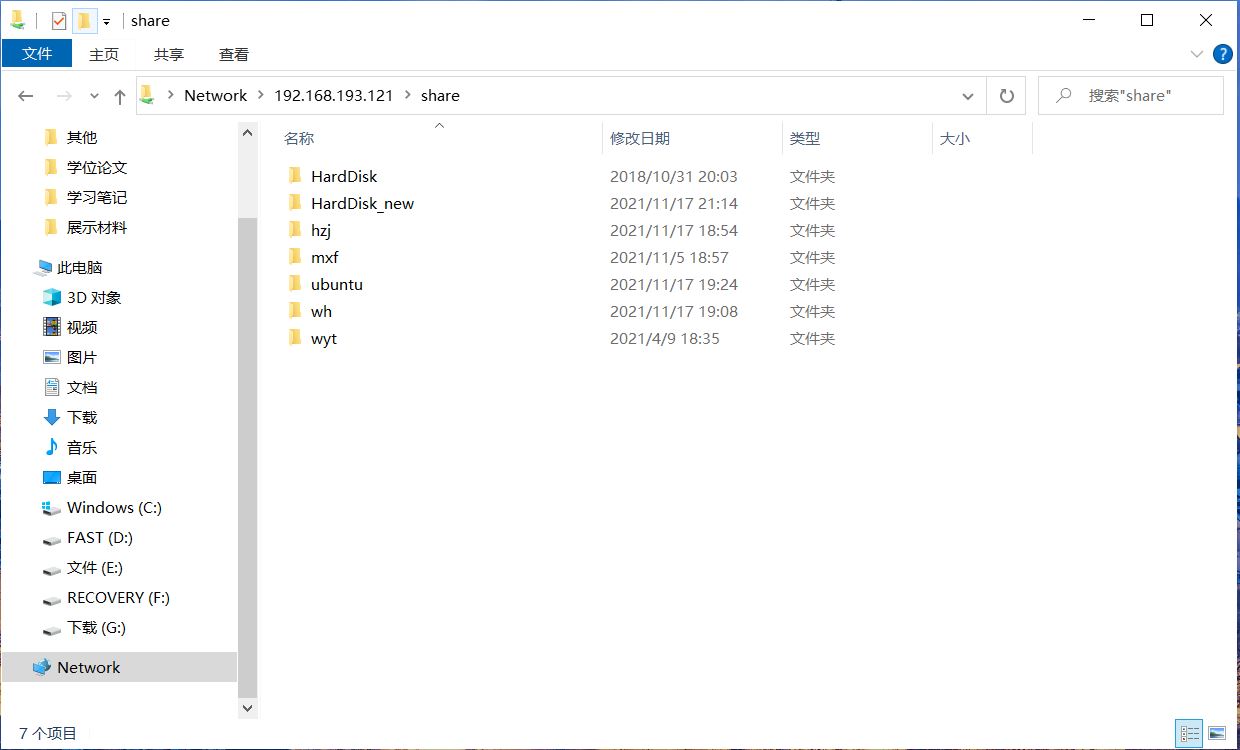Switch to the 共享 ribbon tab

(x=169, y=54)
